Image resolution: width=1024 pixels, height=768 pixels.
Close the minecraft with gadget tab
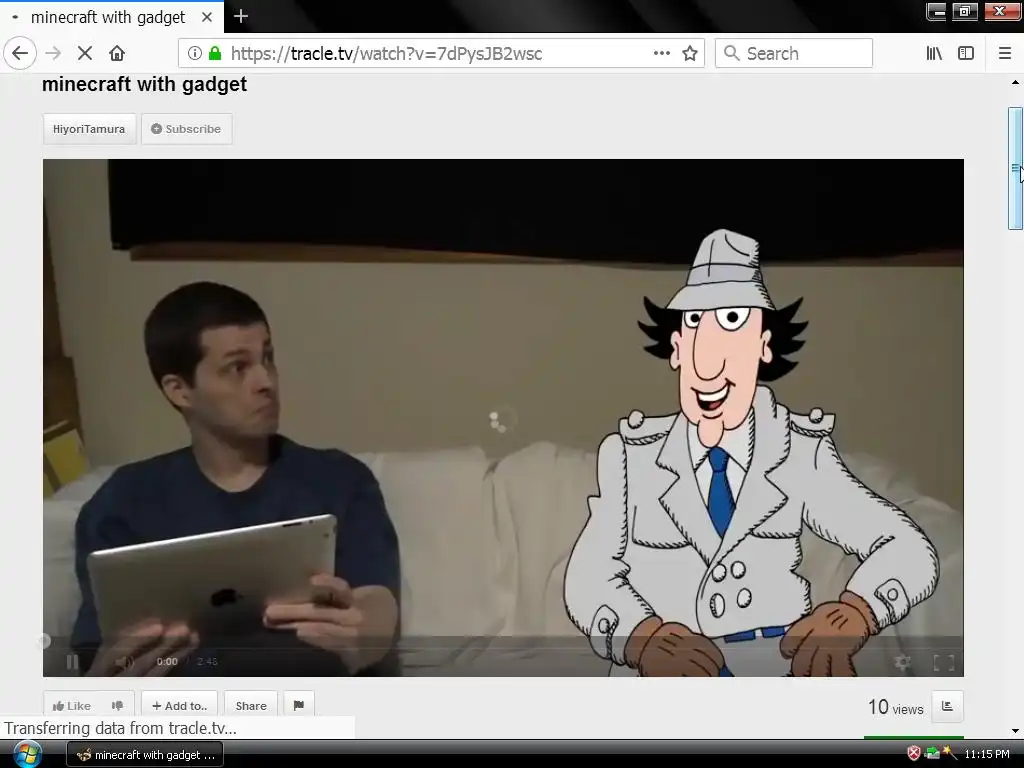click(207, 17)
